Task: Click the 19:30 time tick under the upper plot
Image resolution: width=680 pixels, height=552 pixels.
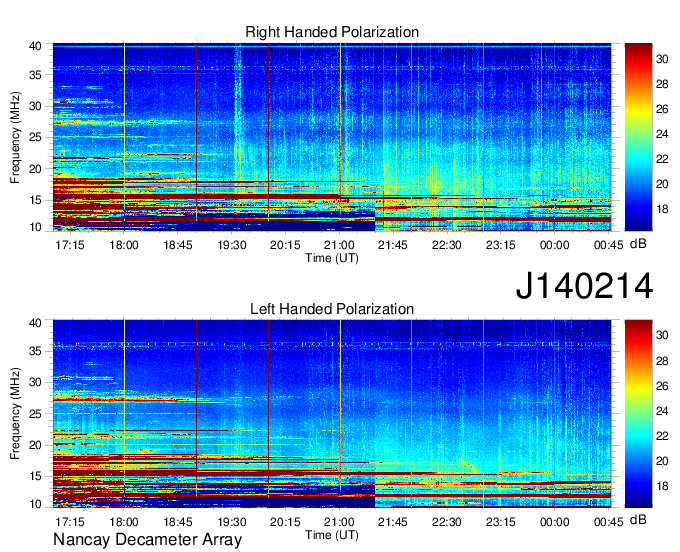Action: [232, 245]
